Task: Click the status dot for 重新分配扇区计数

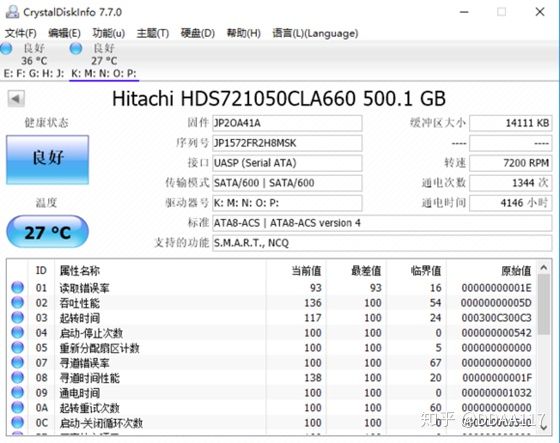Action: pos(18,348)
